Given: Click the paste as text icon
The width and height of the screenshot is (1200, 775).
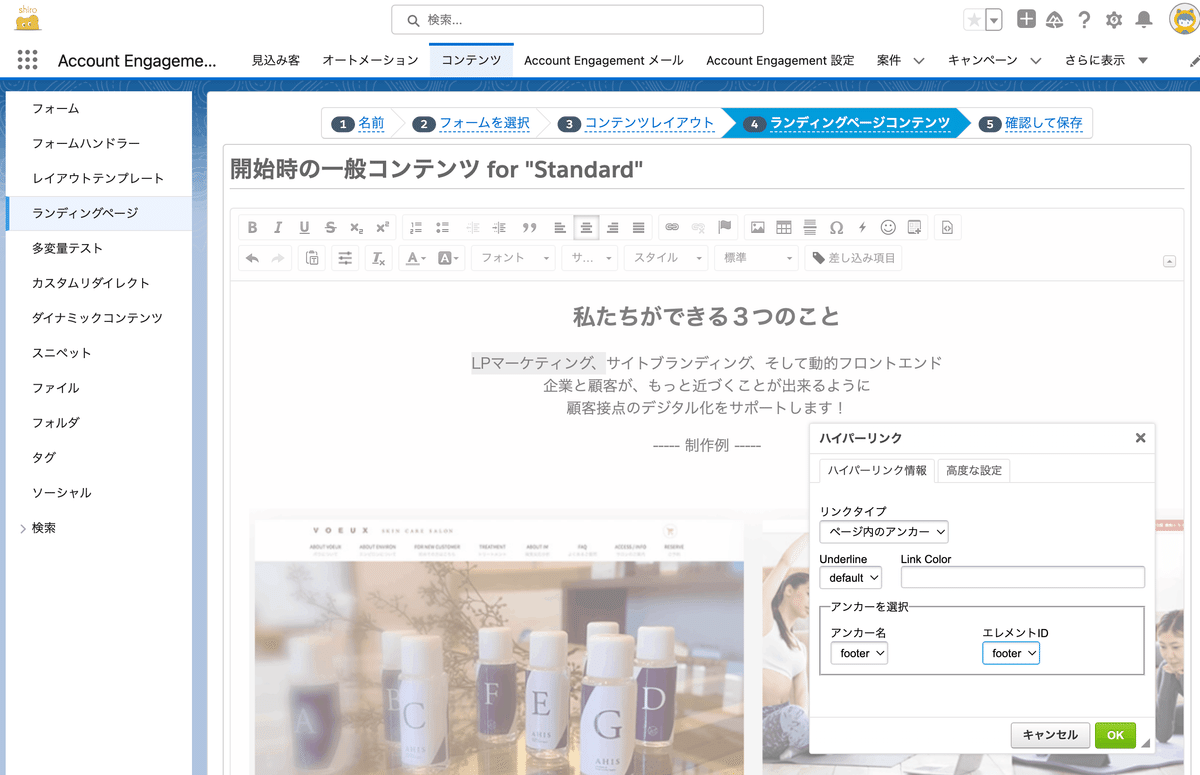Looking at the screenshot, I should click(x=312, y=258).
